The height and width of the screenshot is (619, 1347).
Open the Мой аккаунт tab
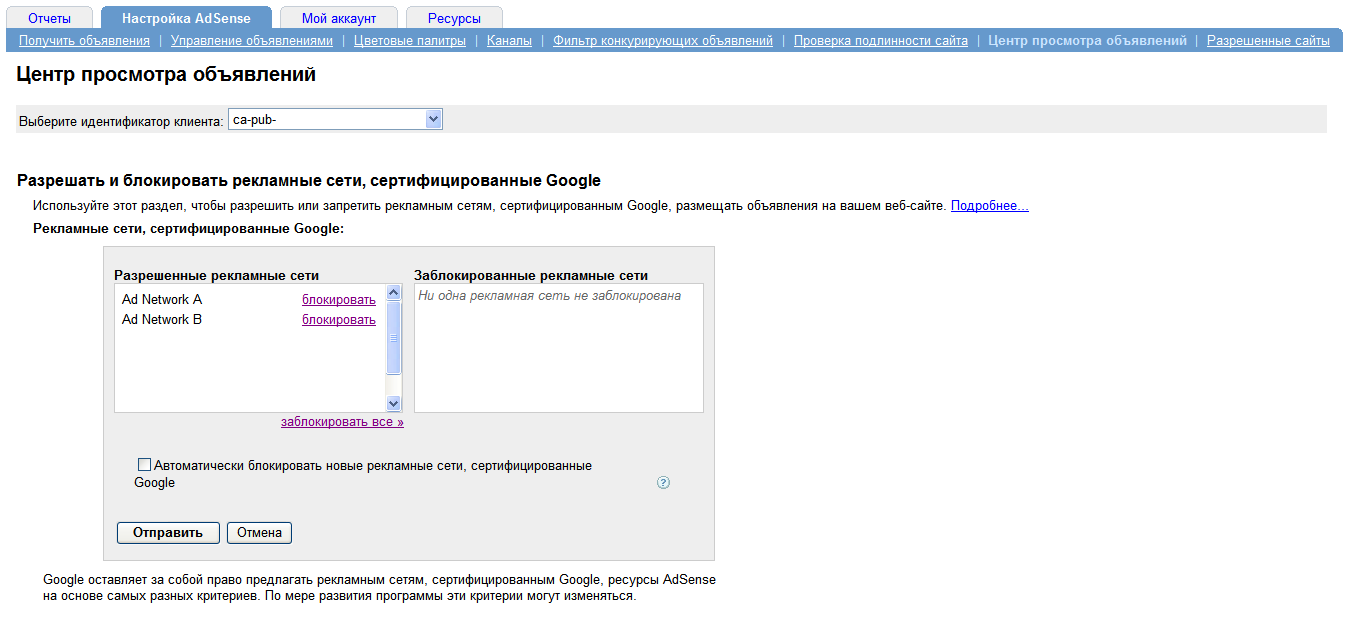point(339,18)
